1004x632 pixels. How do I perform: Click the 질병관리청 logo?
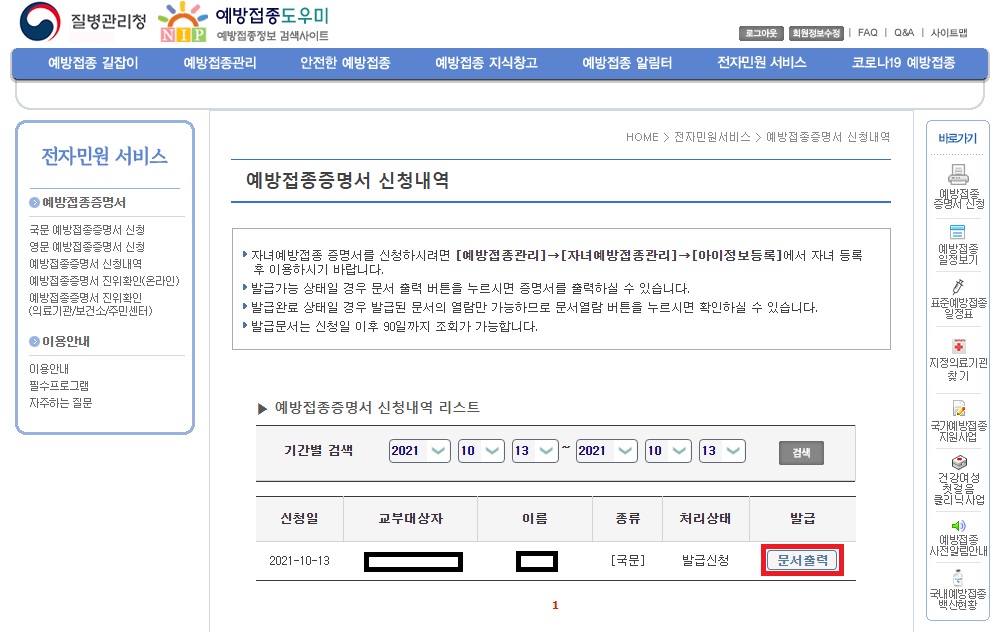coord(83,22)
